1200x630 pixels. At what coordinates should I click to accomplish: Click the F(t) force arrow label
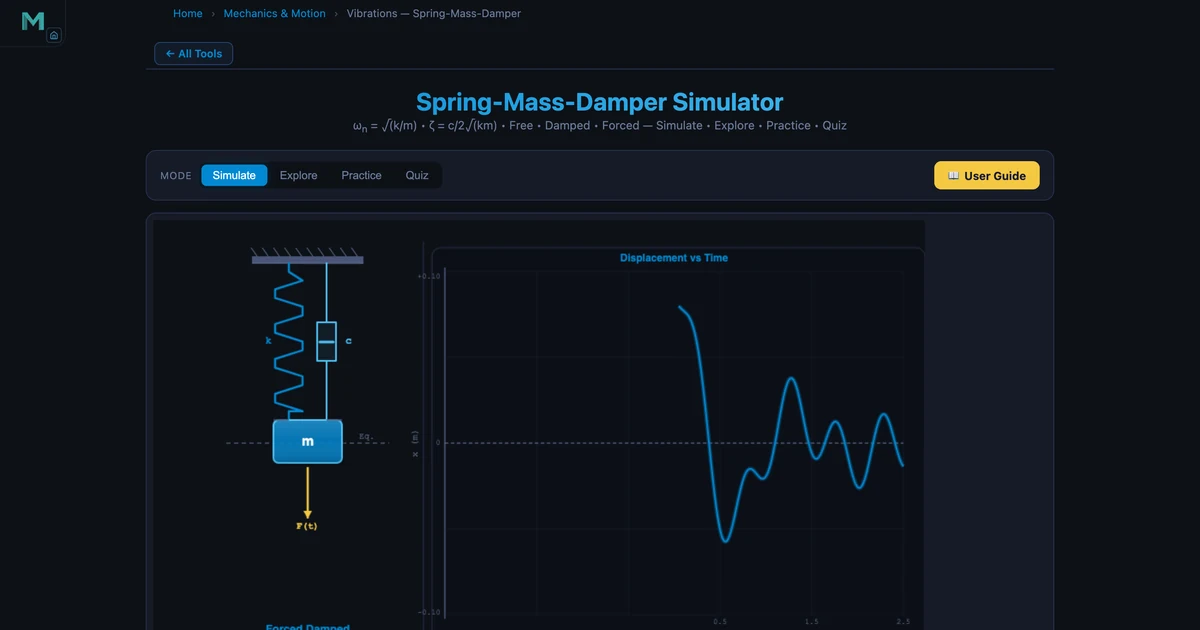pos(307,526)
